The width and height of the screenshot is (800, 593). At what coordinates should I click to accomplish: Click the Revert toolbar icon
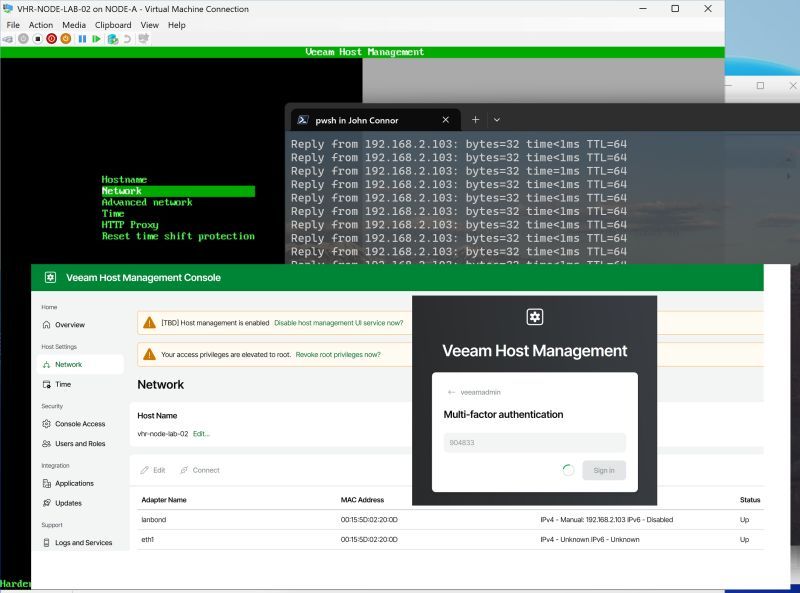127,39
